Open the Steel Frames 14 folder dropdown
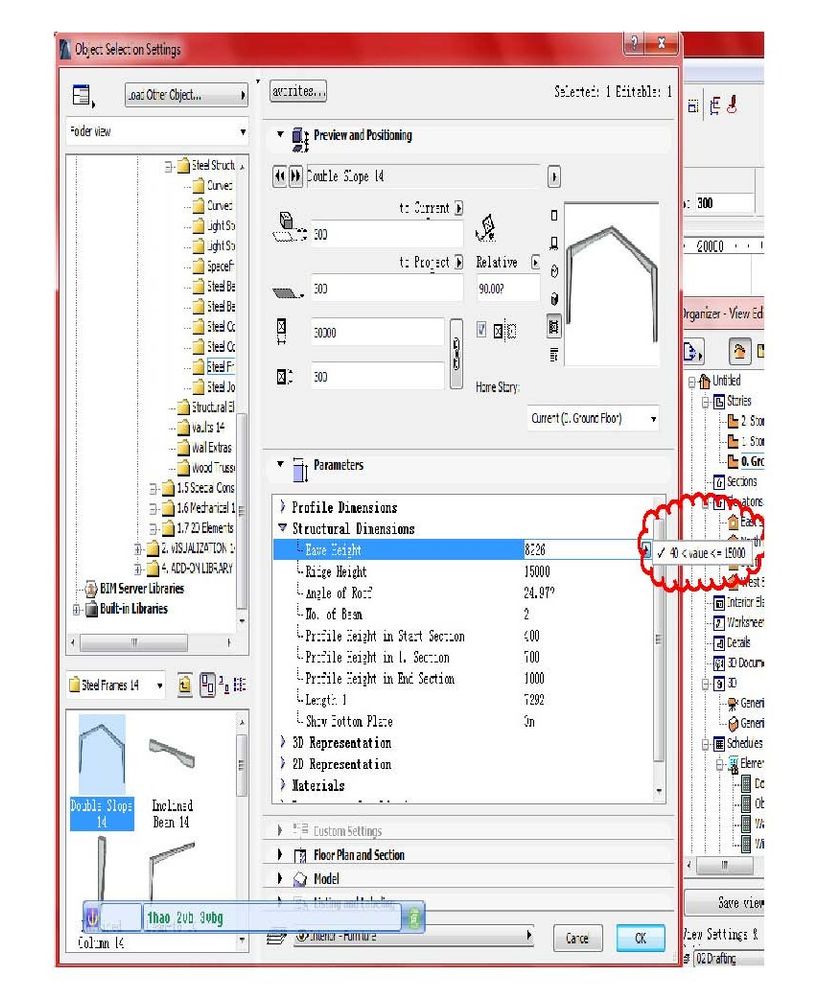 coord(115,686)
